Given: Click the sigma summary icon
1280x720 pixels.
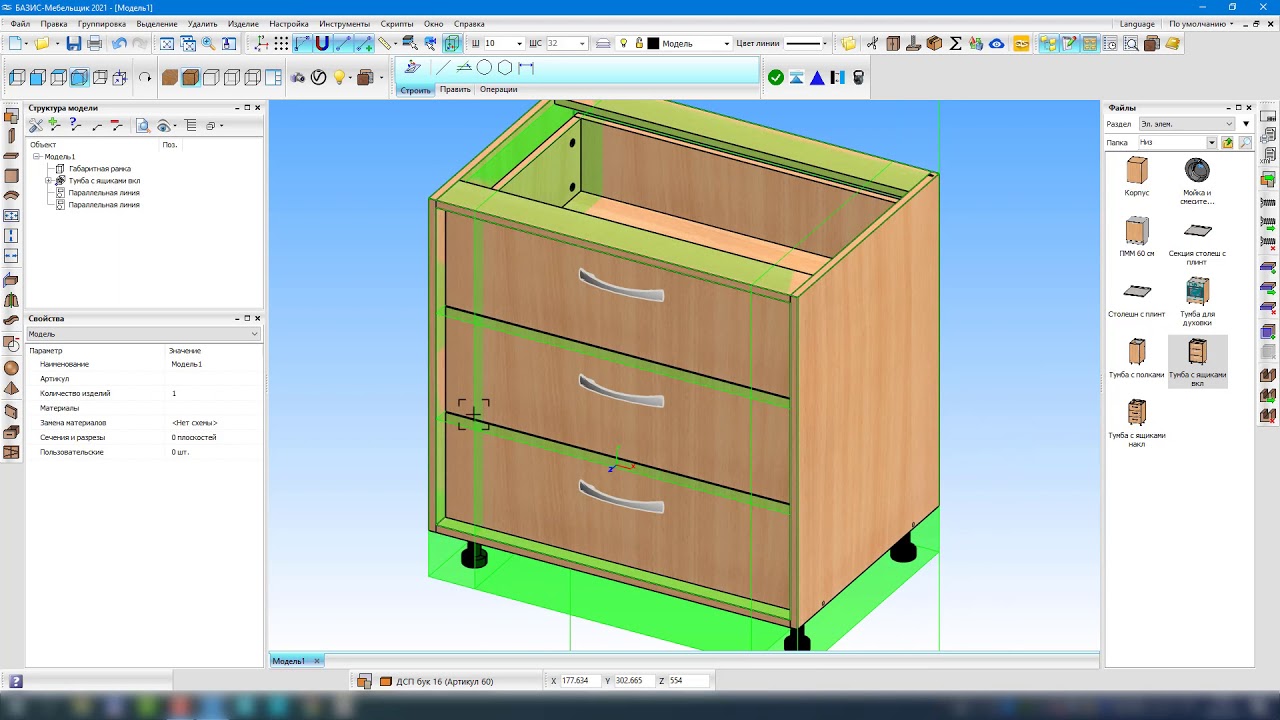Looking at the screenshot, I should click(x=955, y=43).
